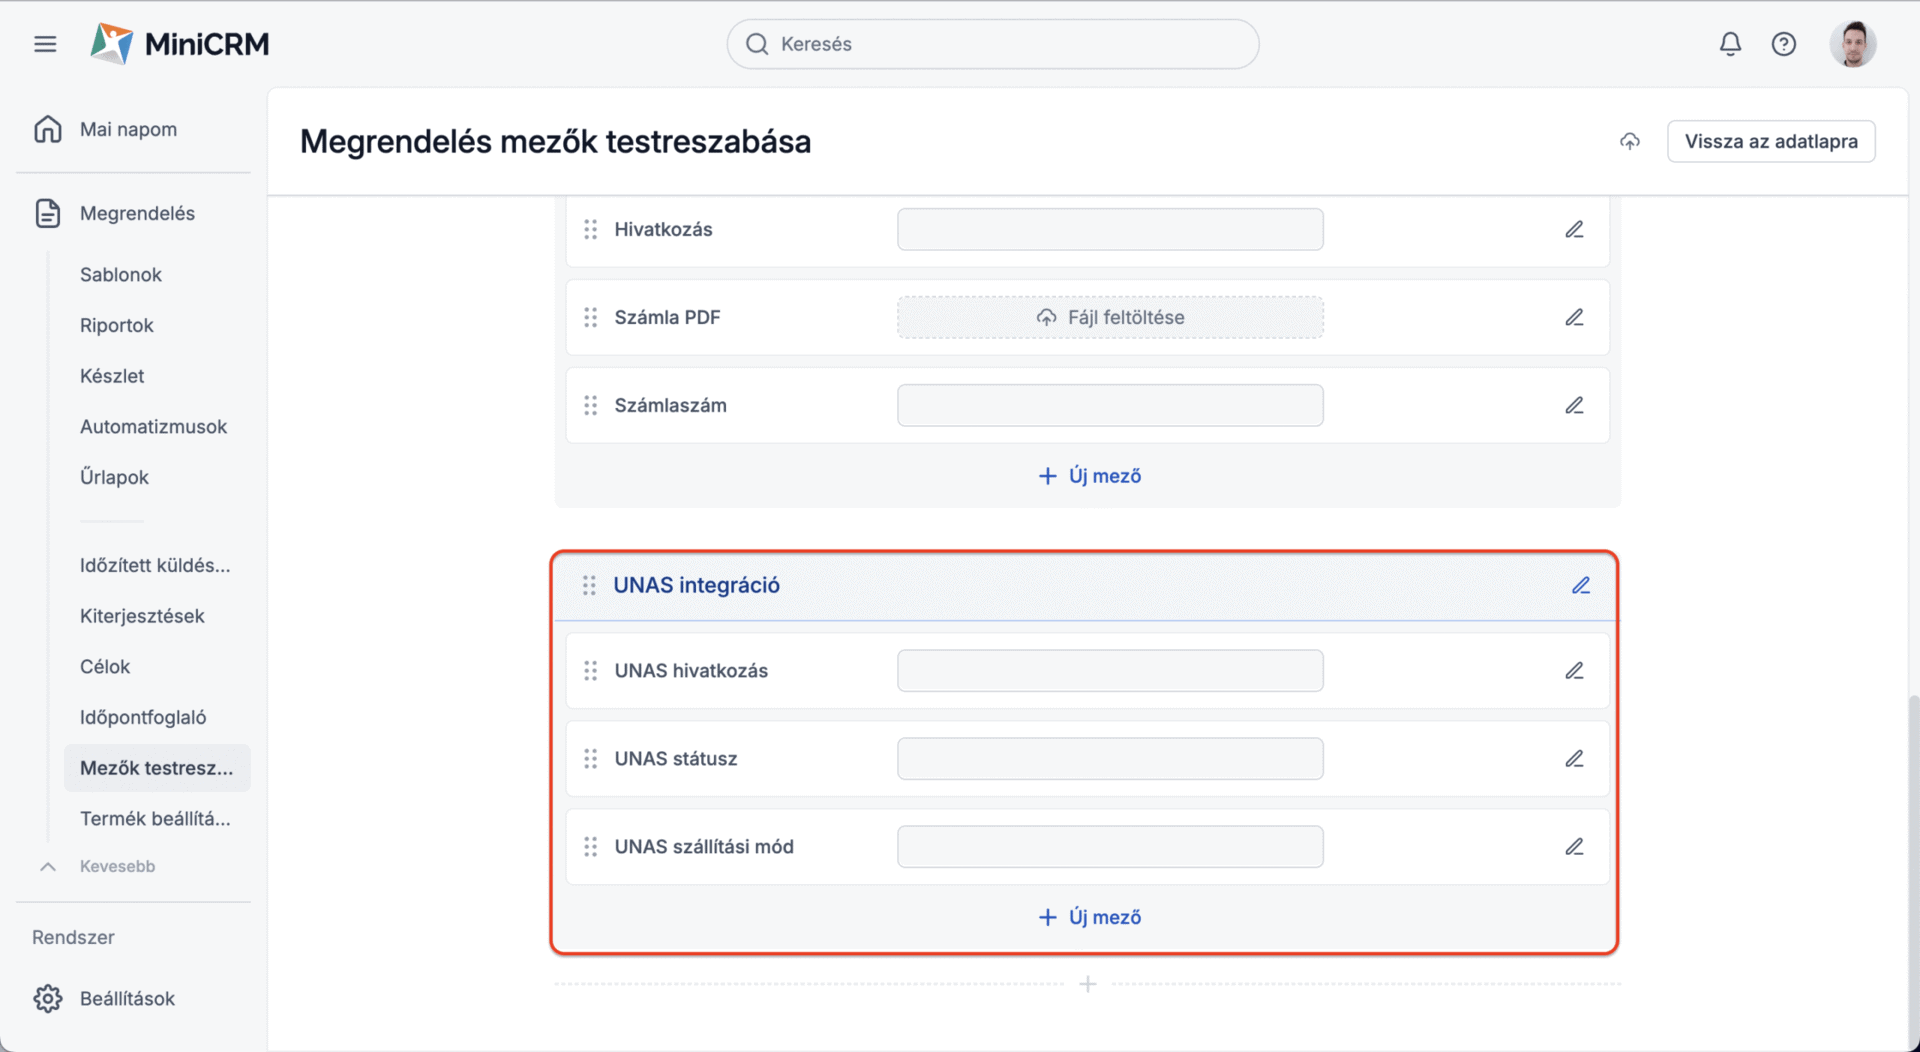This screenshot has width=1920, height=1052.
Task: Click the UNAS szállítási mód input field
Action: click(1110, 846)
